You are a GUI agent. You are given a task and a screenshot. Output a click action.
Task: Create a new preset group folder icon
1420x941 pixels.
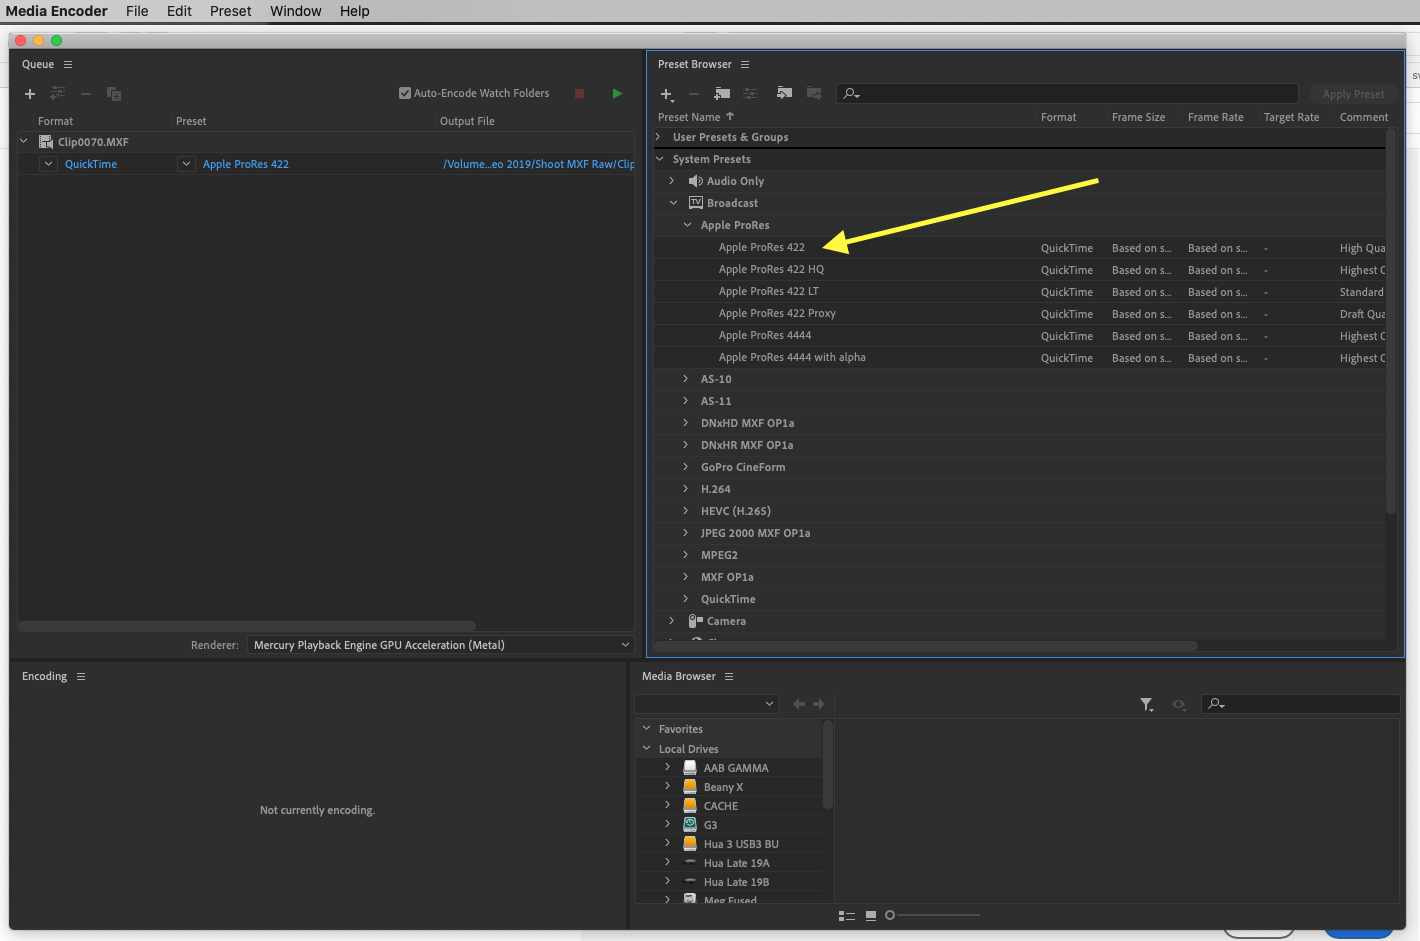(x=722, y=94)
